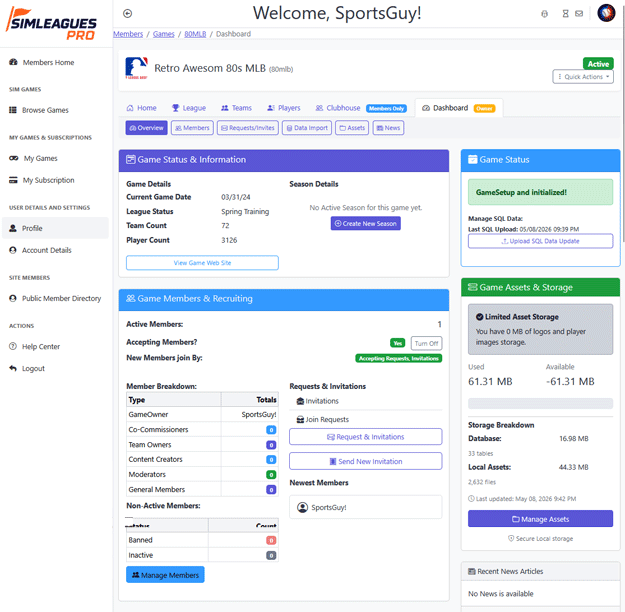Switch to the Home tab
The image size is (625, 612).
click(142, 108)
